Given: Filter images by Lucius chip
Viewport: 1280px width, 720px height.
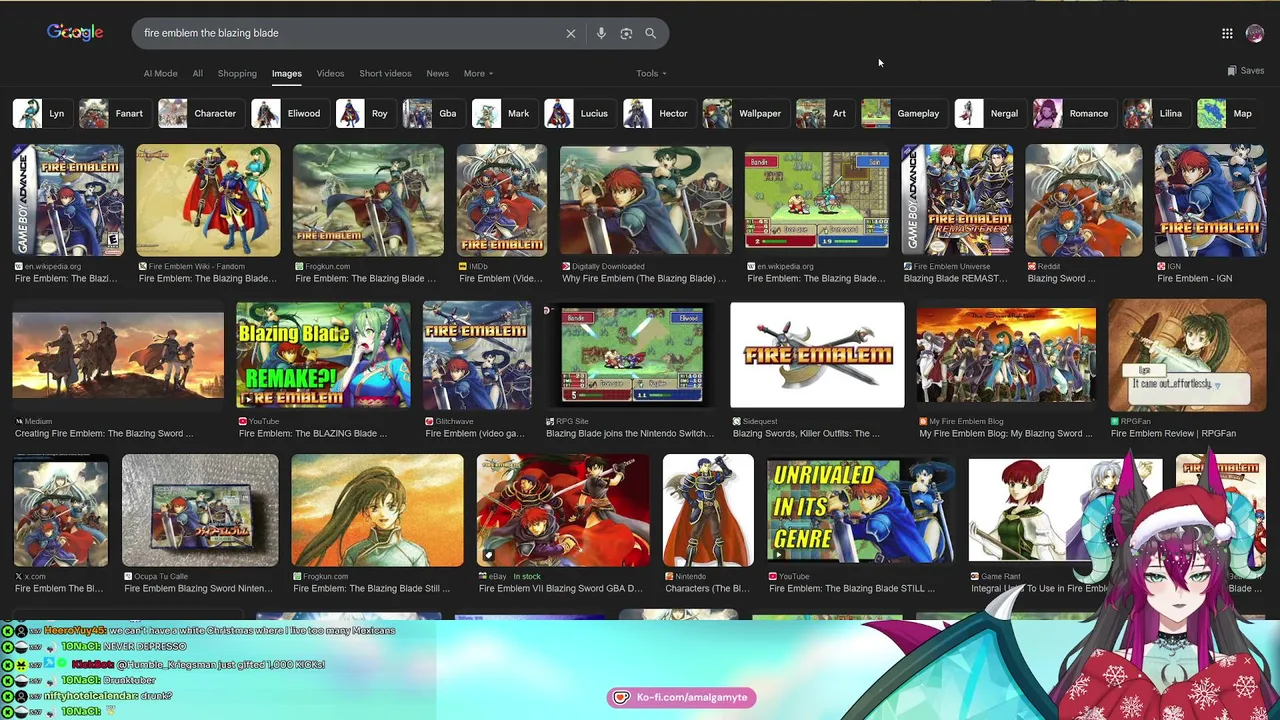Looking at the screenshot, I should pos(578,113).
